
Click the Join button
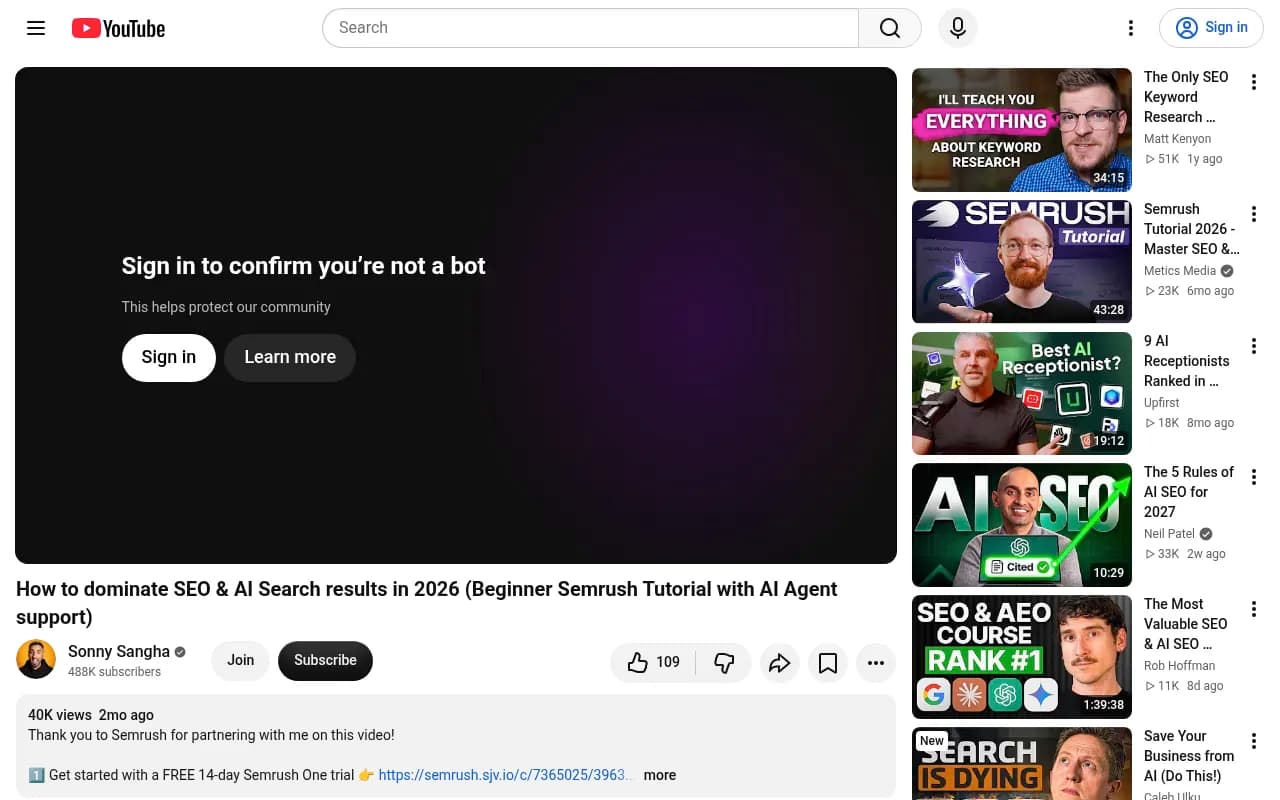(x=240, y=660)
